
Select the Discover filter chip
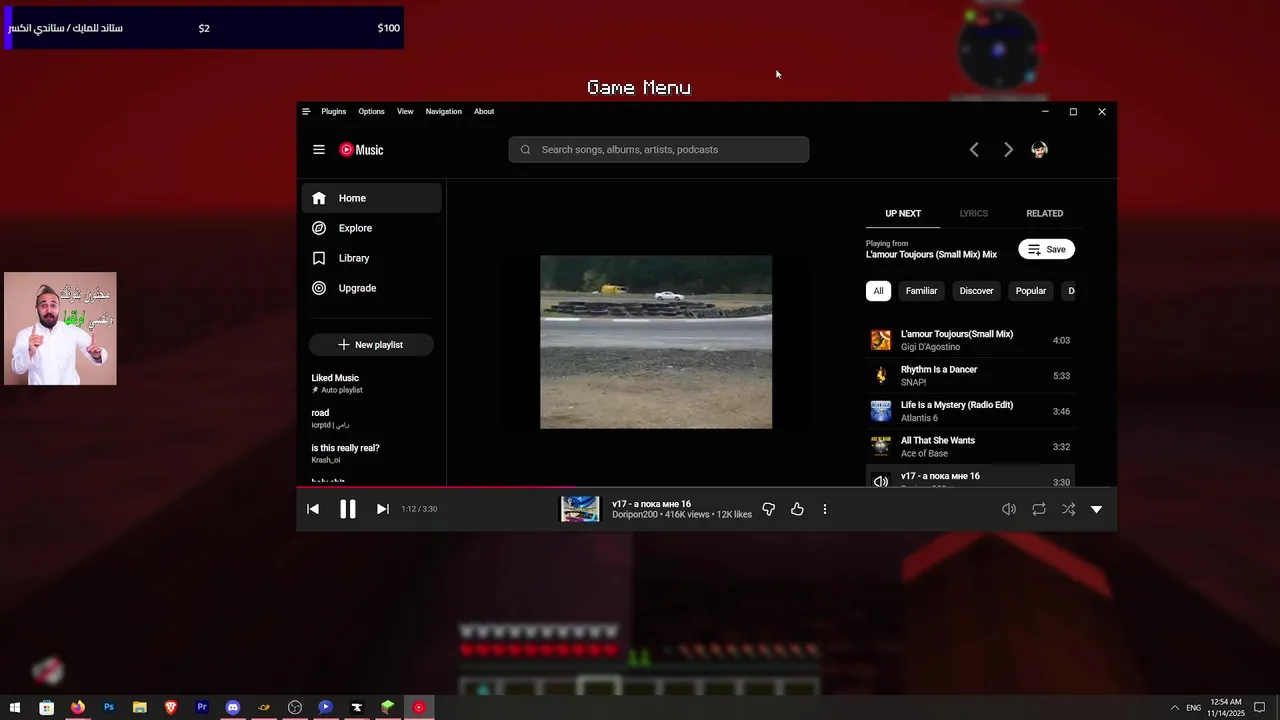(976, 291)
